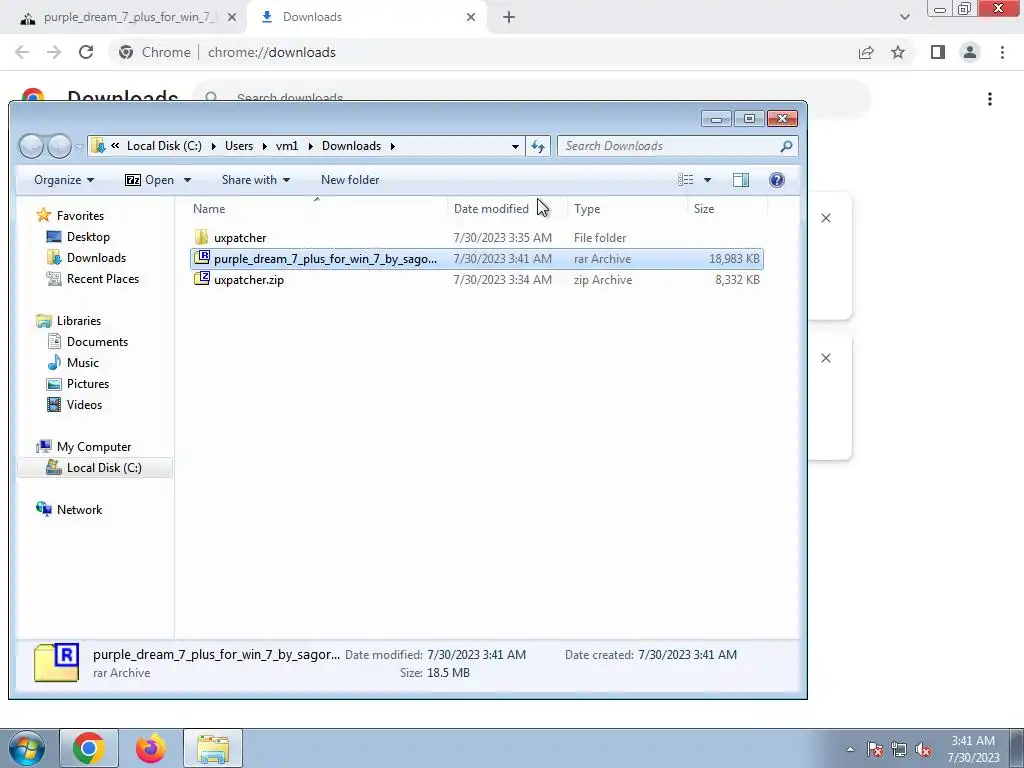The image size is (1024, 768).
Task: Expand the Open button dropdown arrow
Action: pos(187,180)
